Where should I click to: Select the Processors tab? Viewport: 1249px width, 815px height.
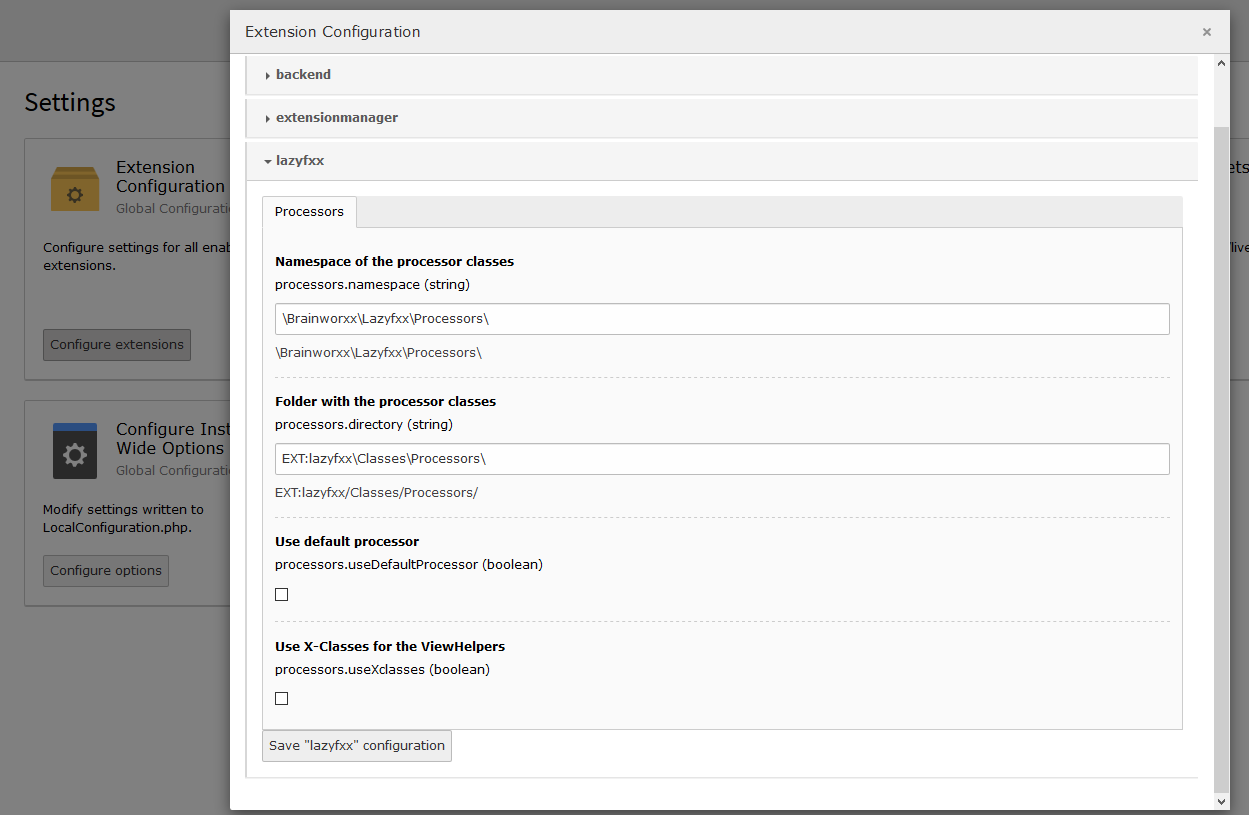click(309, 212)
